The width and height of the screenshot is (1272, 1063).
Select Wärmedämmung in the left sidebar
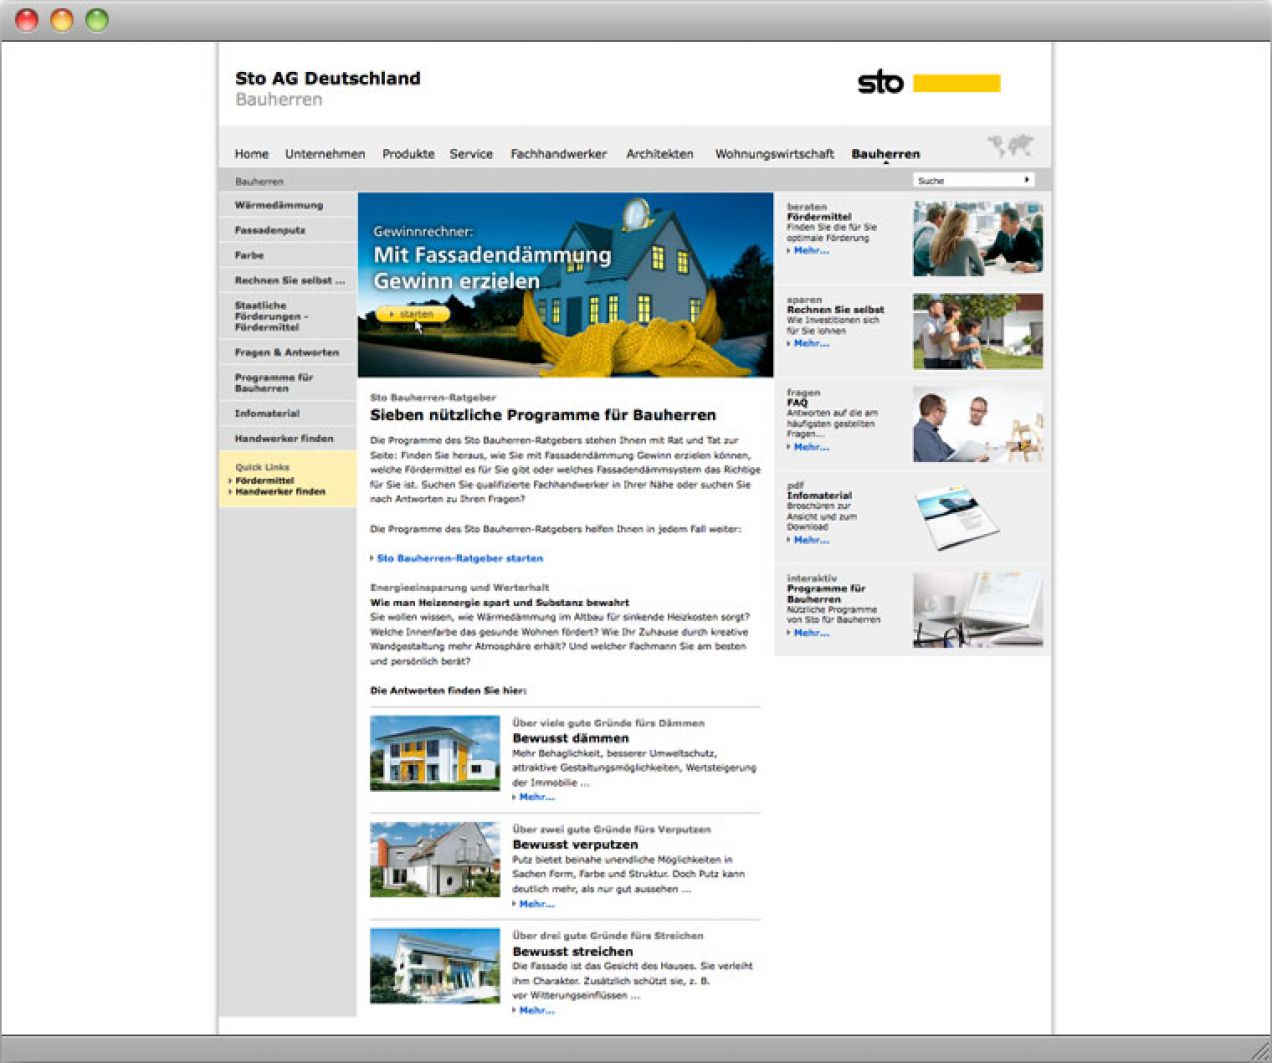(x=279, y=205)
